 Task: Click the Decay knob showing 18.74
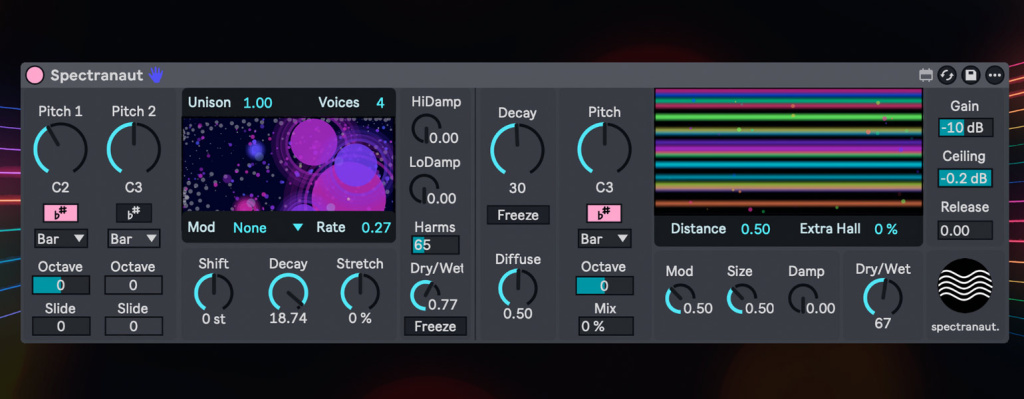coord(288,293)
